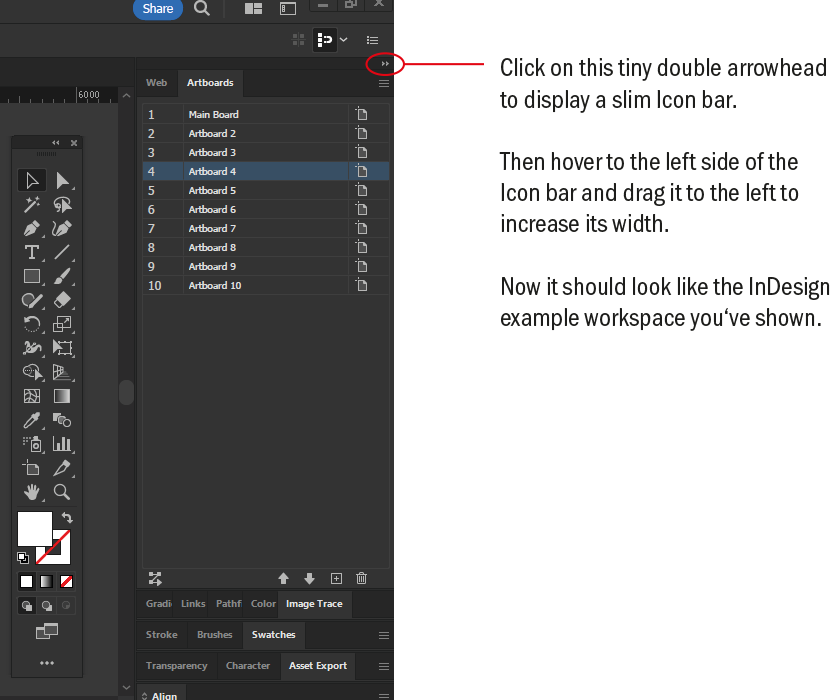Viewport: 834px width, 700px height.
Task: Click the circled double arrowhead to collapse panel
Action: 384,62
